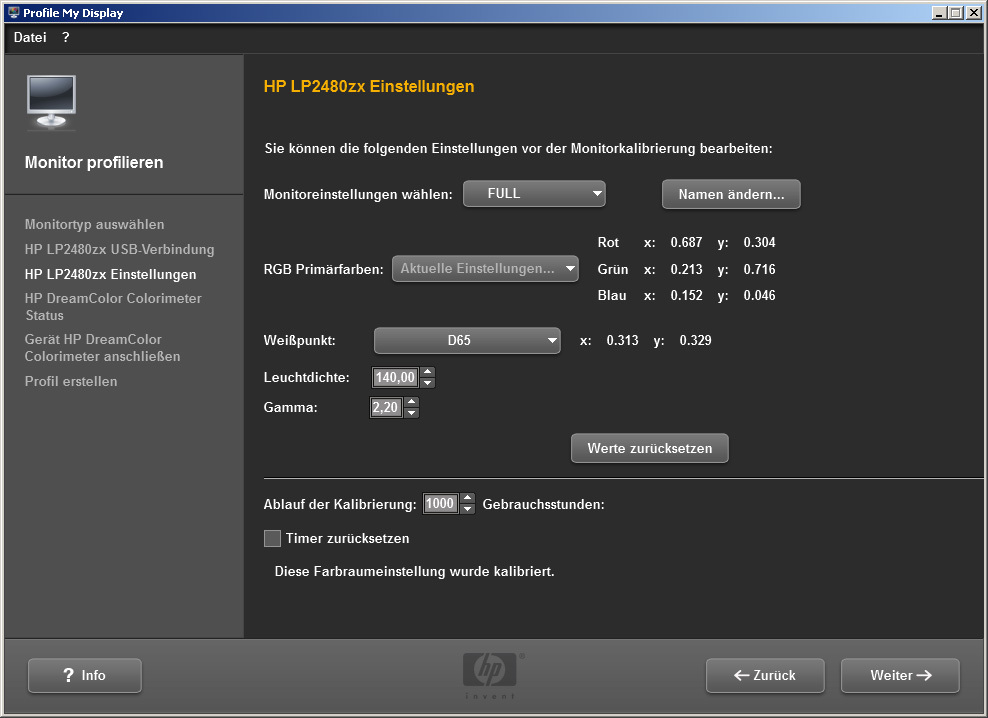Close the Profile My Display window

point(973,13)
